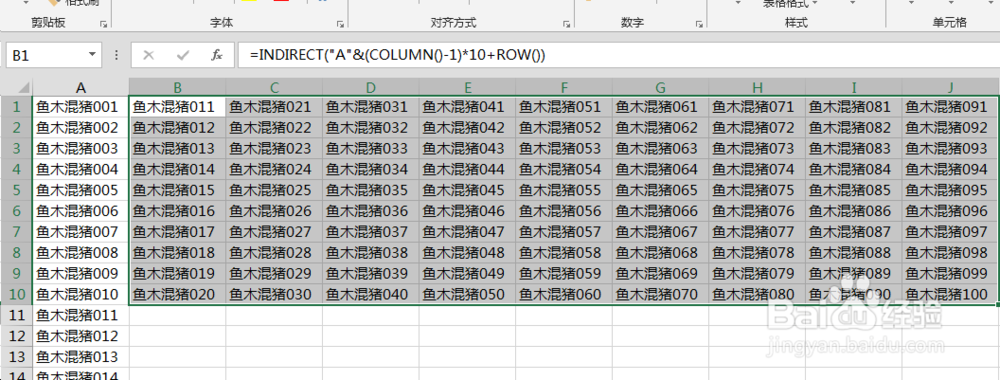Click cell containing 鱼木混猪010 in column A
Viewport: 1000px width, 380px height.
pos(81,294)
